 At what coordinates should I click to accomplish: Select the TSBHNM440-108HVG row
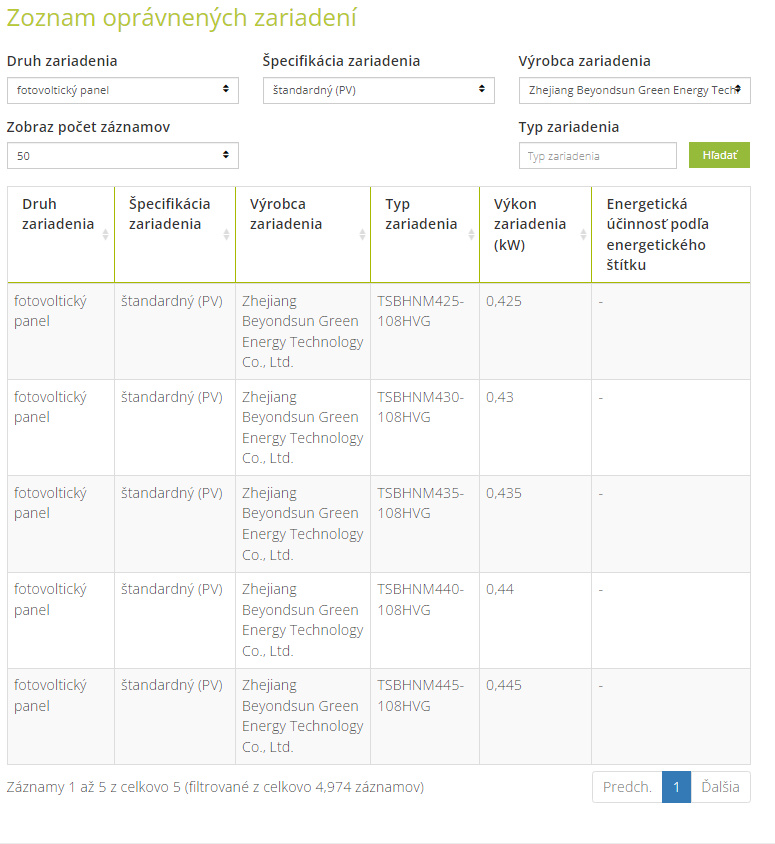pos(379,620)
